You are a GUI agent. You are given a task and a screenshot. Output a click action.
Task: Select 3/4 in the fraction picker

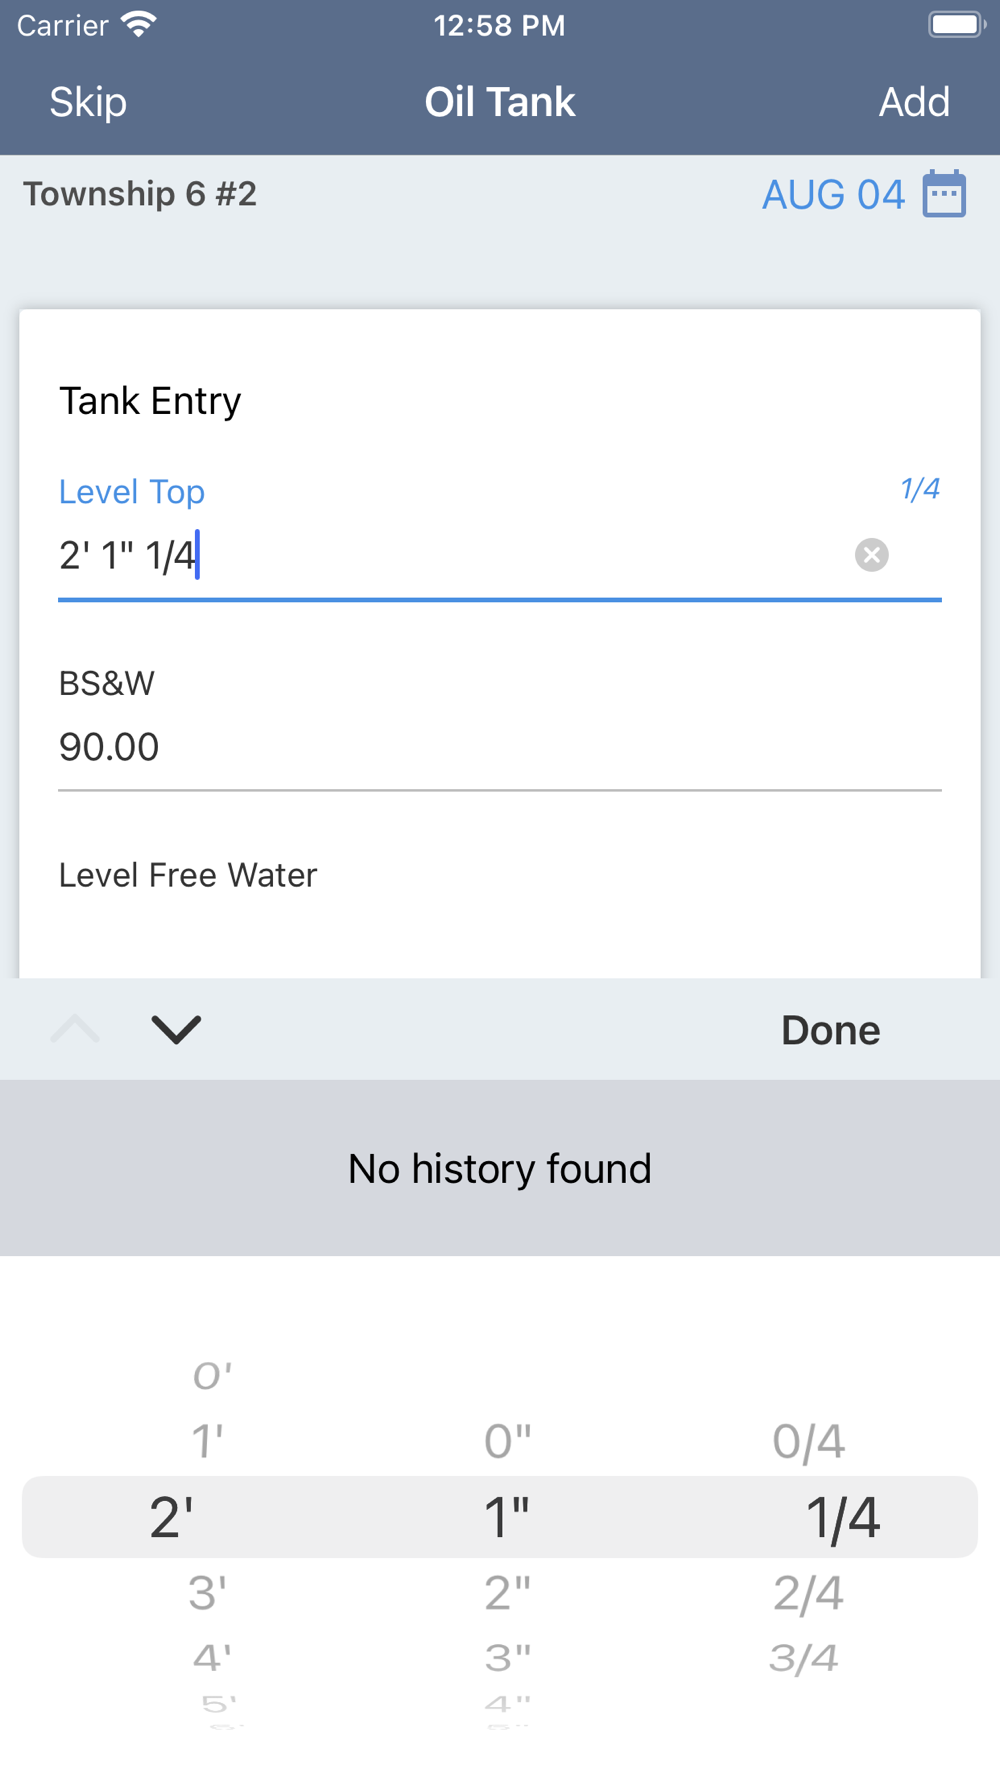[x=803, y=1658]
